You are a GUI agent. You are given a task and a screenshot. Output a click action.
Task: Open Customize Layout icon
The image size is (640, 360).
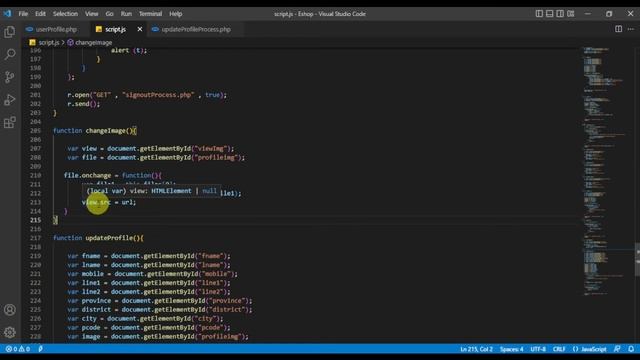tap(571, 13)
